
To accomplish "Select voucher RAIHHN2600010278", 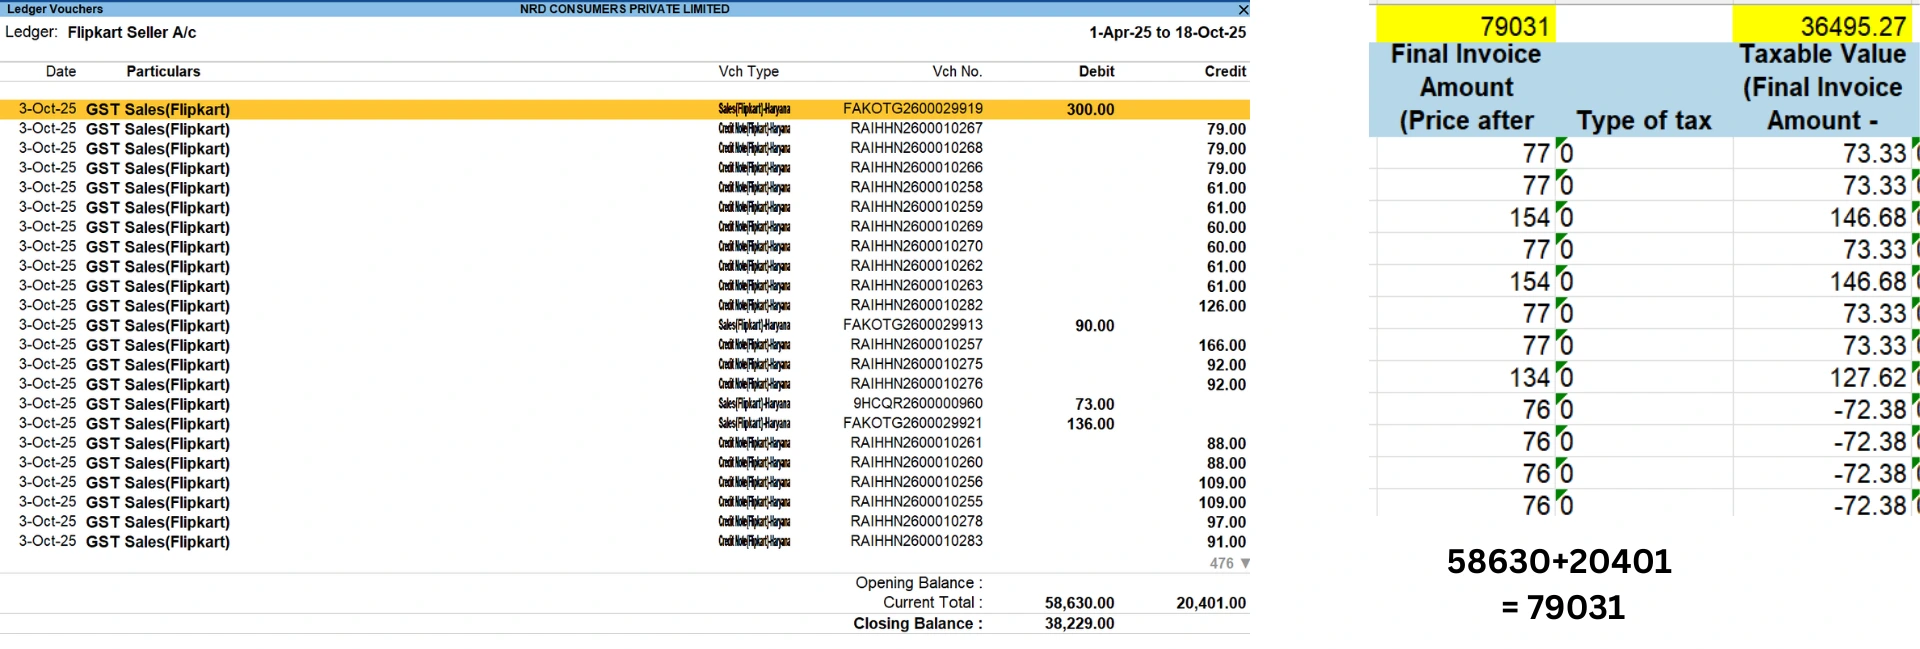I will point(625,522).
